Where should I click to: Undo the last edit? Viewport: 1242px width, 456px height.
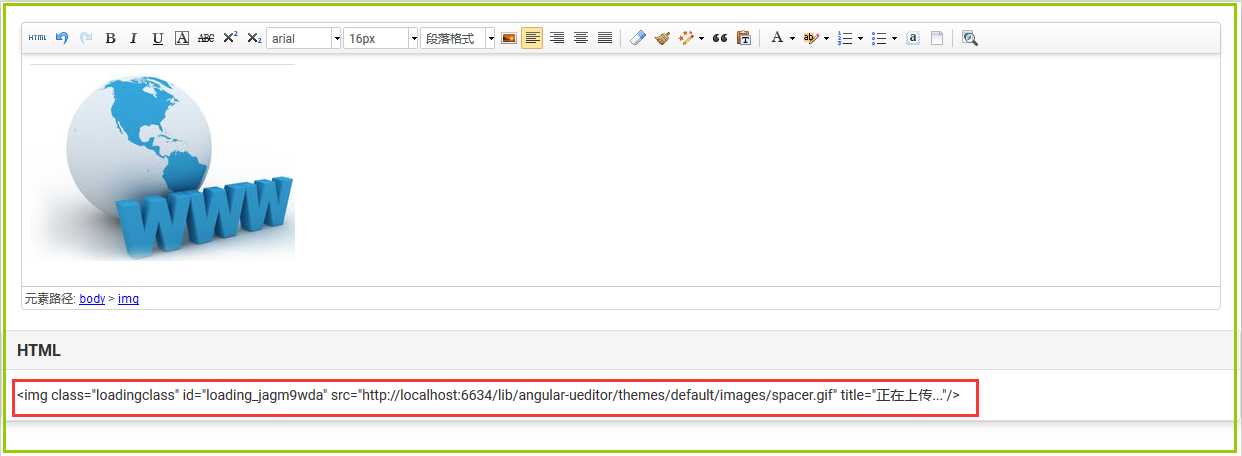pos(62,38)
